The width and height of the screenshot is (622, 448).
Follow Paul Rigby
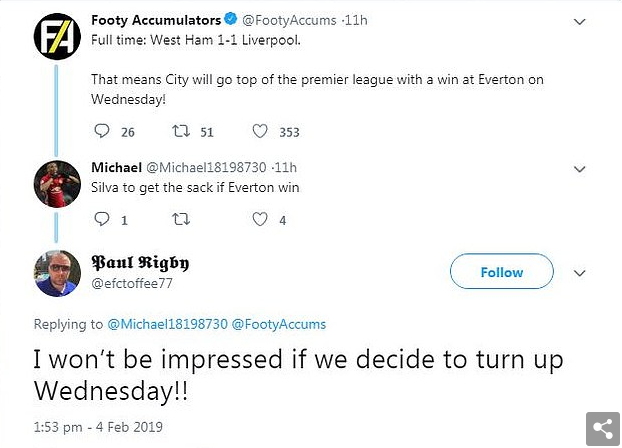tap(501, 272)
